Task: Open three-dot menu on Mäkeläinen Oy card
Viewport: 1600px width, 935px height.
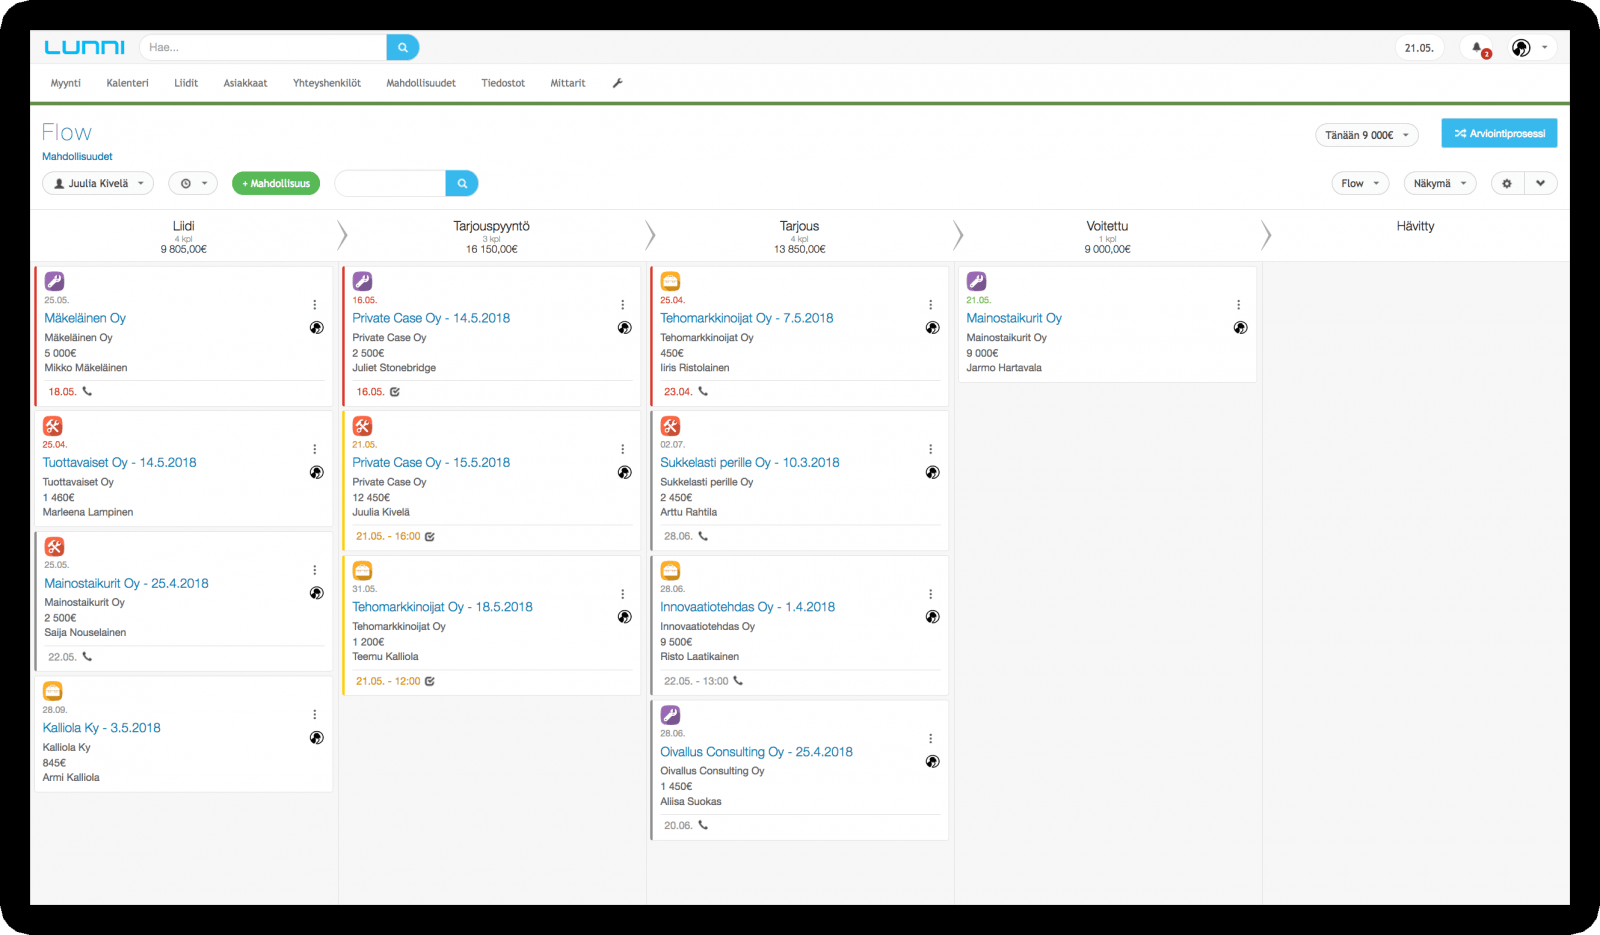Action: (314, 305)
